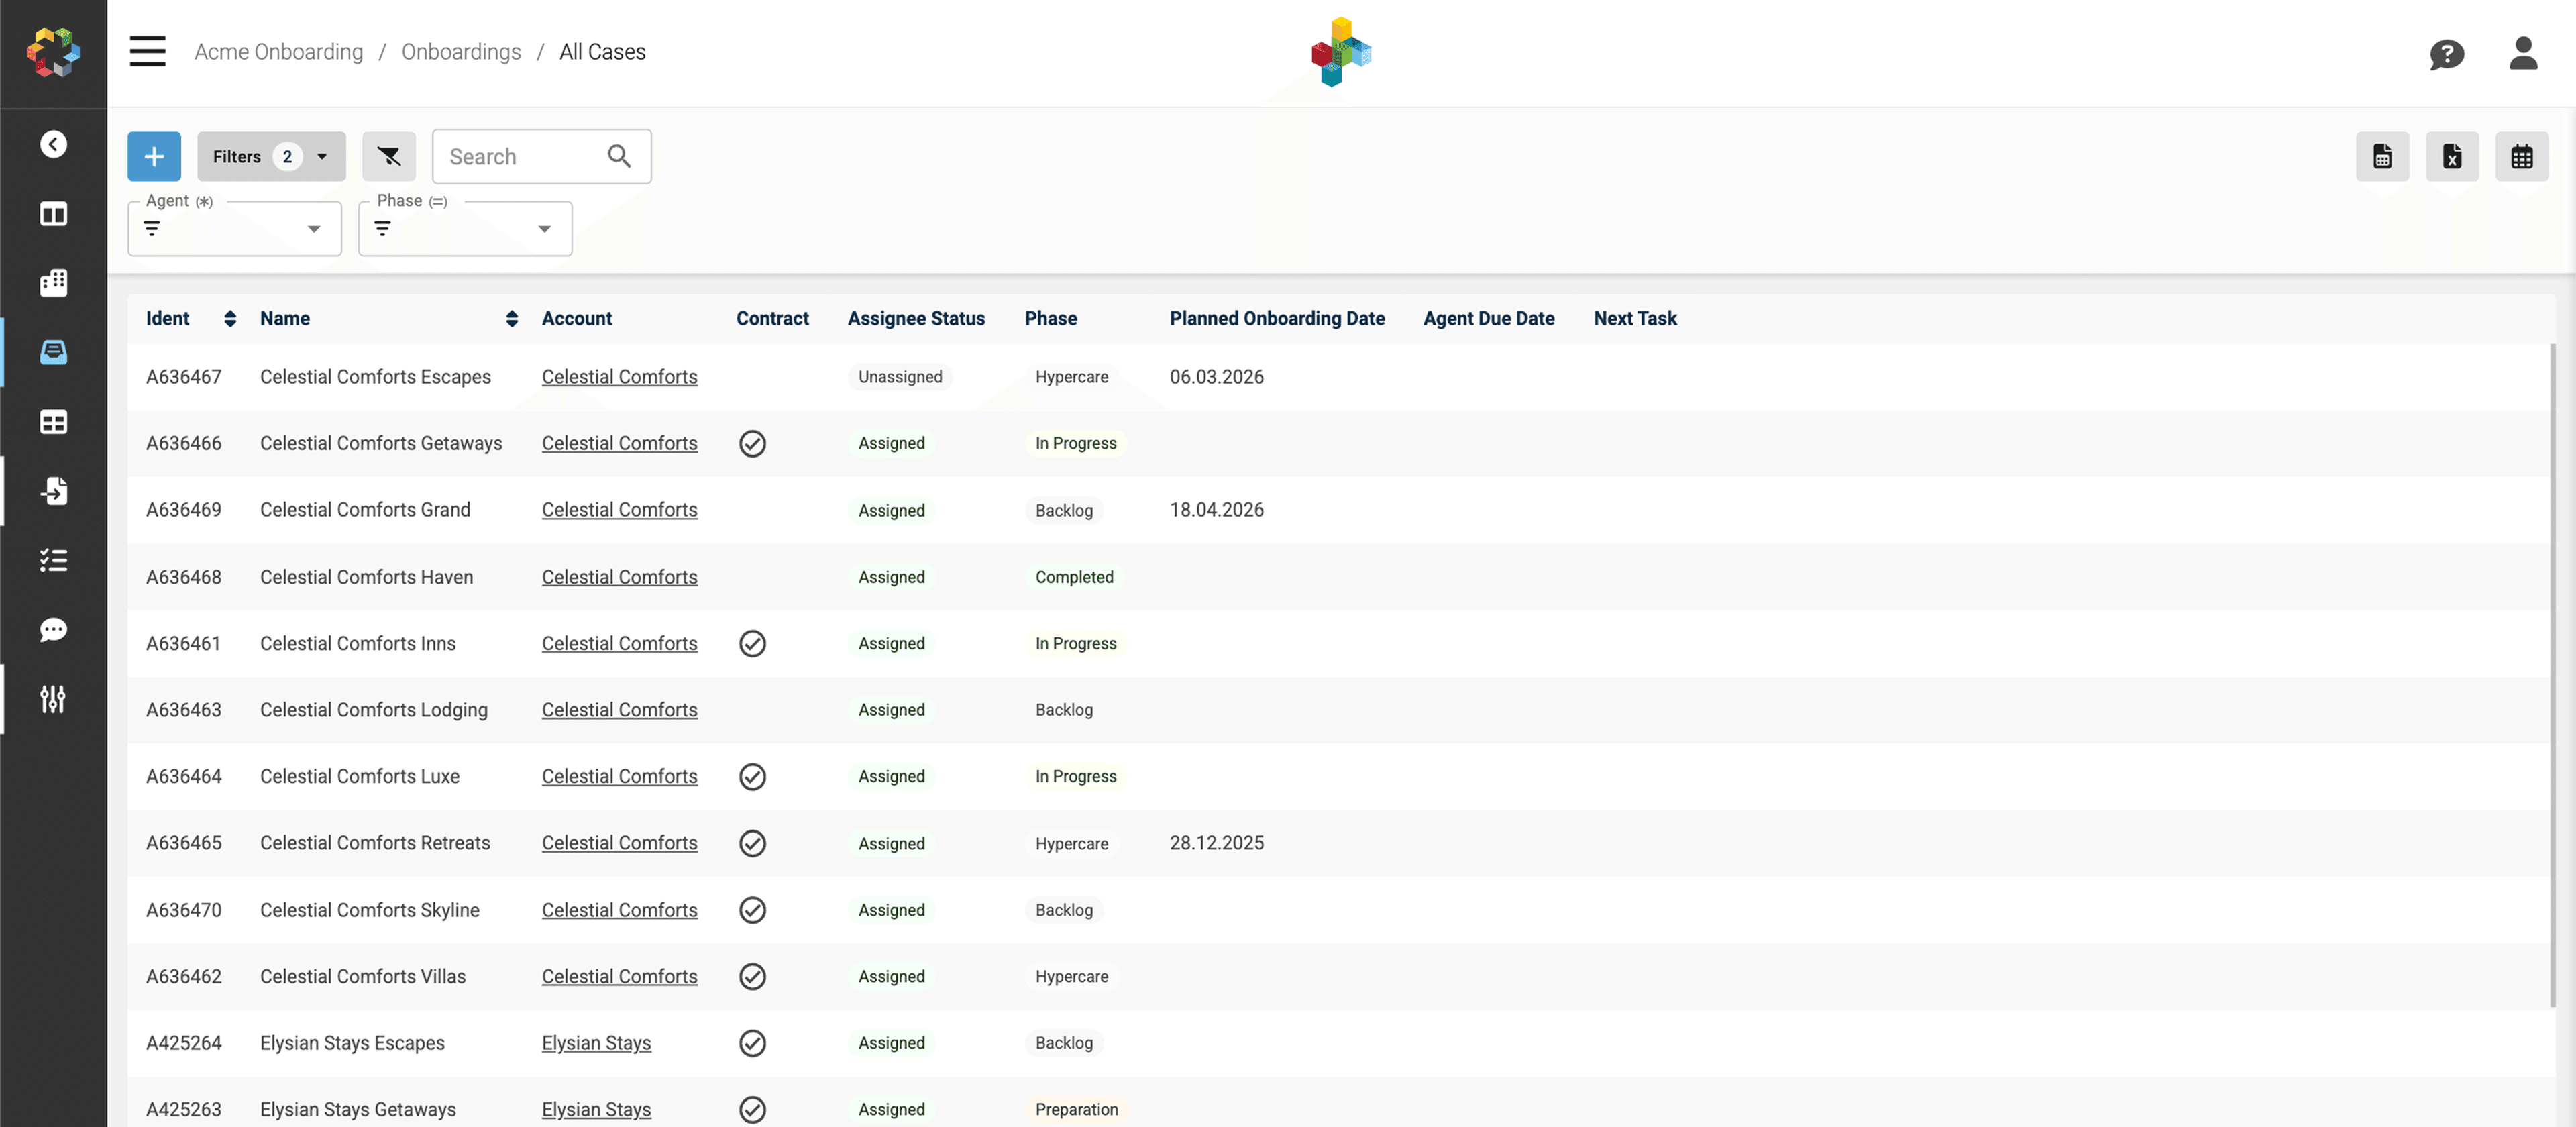Go to Onboardings breadcrumb

pyautogui.click(x=461, y=51)
